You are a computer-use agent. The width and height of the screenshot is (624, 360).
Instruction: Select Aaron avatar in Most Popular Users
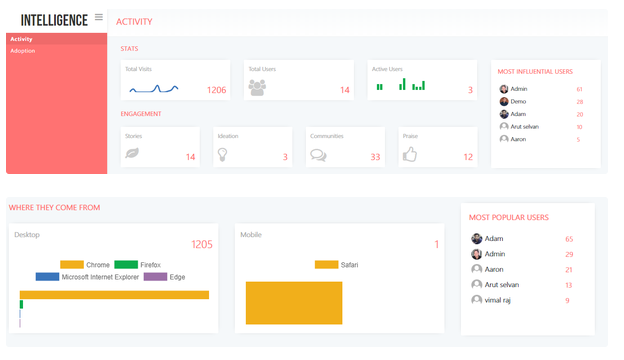click(476, 269)
